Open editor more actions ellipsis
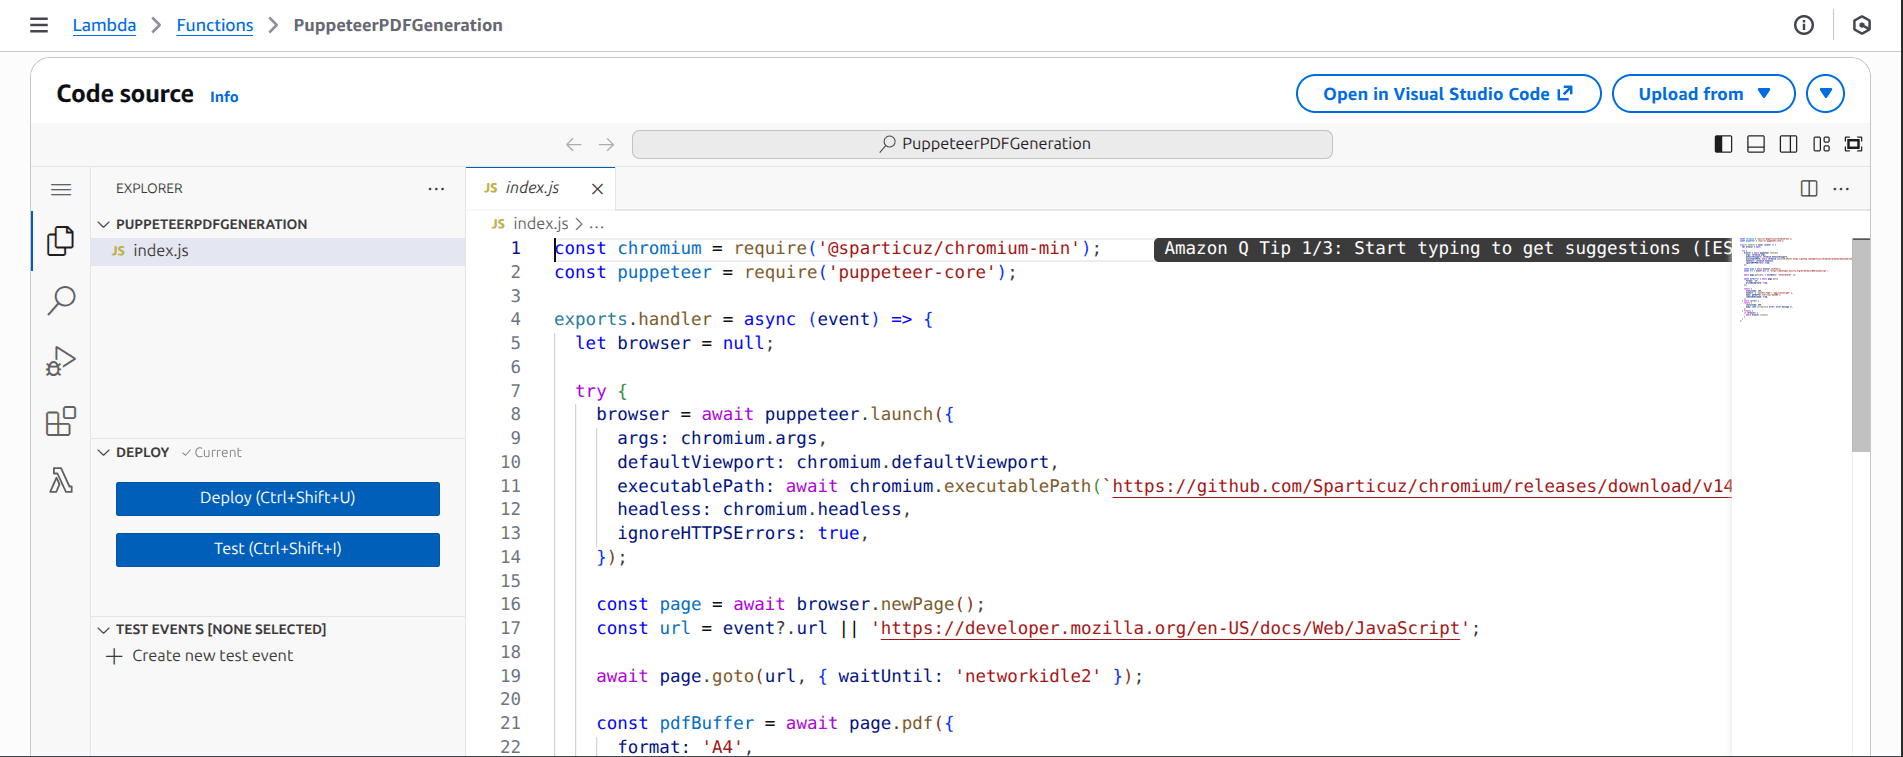 click(1841, 188)
